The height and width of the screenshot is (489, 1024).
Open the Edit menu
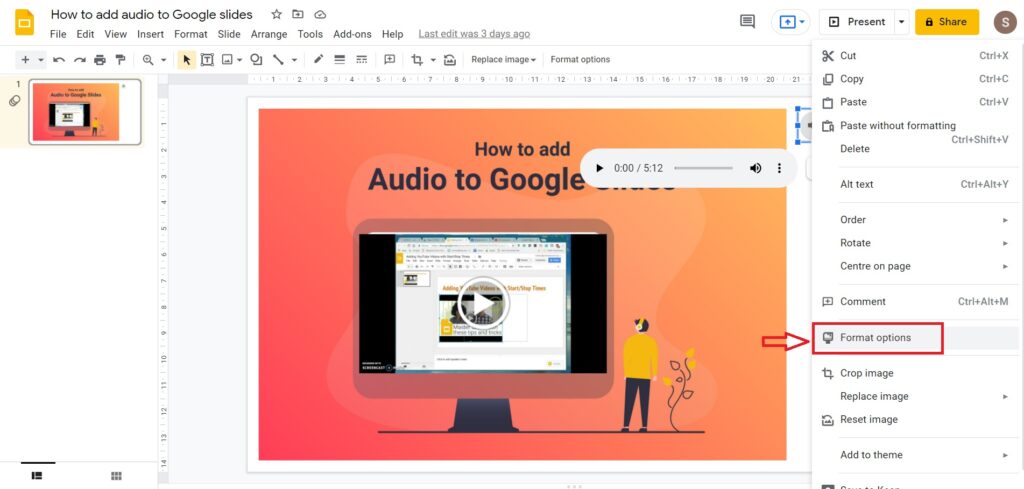(x=86, y=34)
